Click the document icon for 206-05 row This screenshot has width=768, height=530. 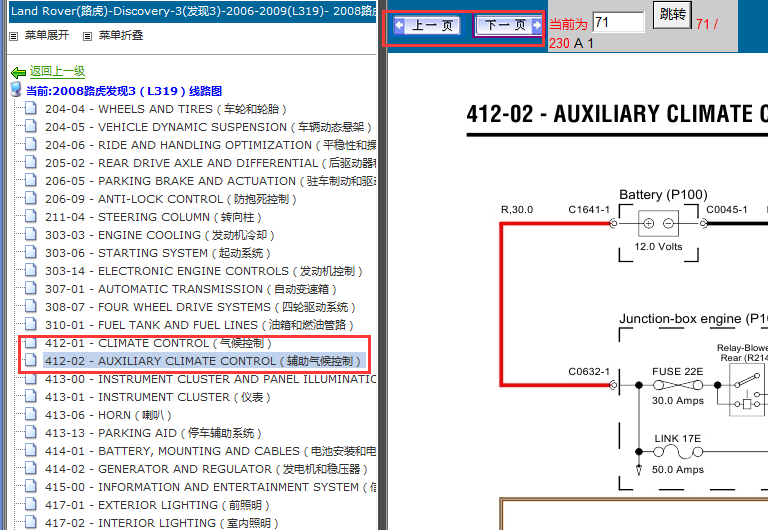pos(30,180)
